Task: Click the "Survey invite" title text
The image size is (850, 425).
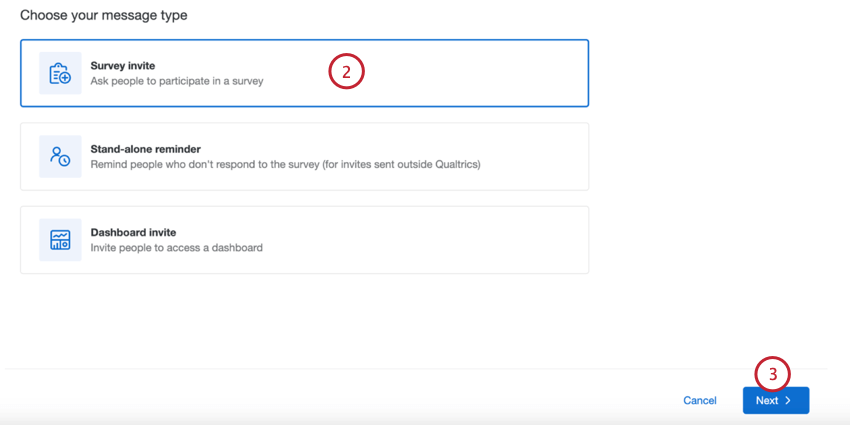Action: [x=123, y=66]
